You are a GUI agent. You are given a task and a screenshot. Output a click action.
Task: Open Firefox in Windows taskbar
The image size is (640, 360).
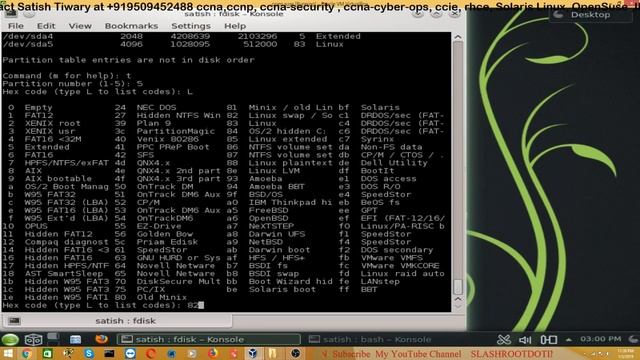[x=212, y=353]
